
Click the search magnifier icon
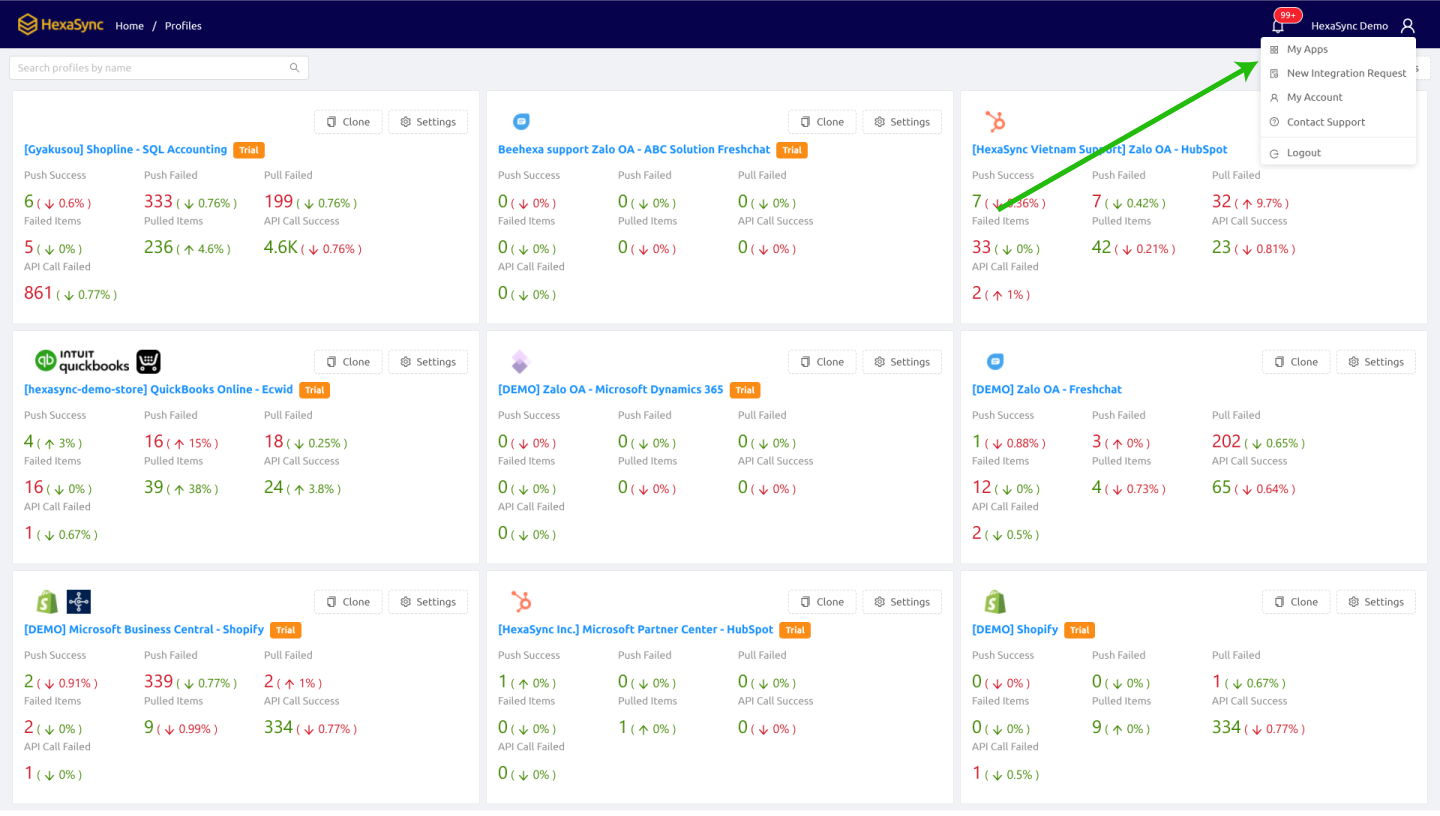295,68
